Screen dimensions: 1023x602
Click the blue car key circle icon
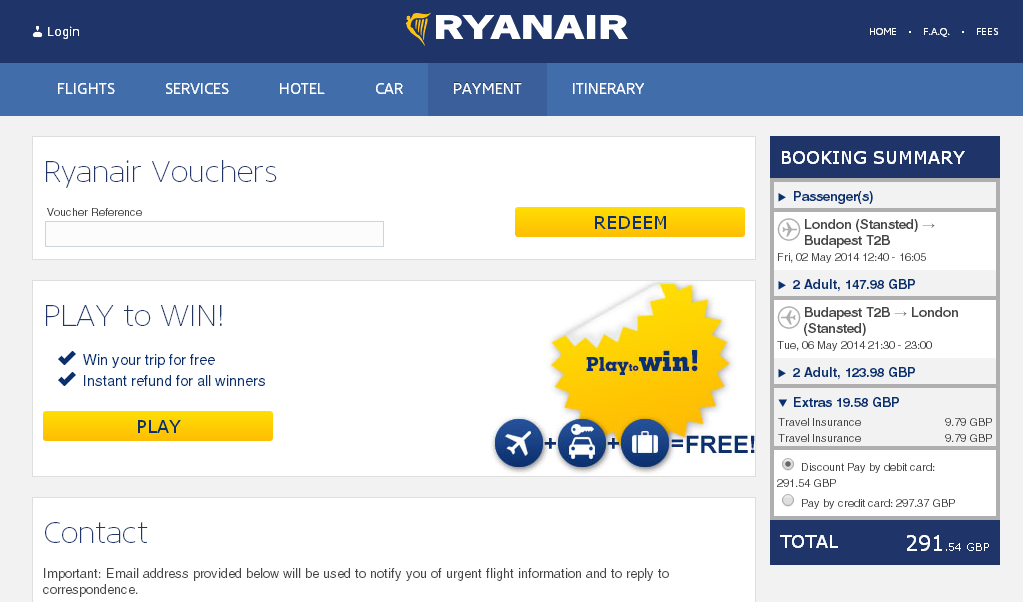pyautogui.click(x=581, y=444)
